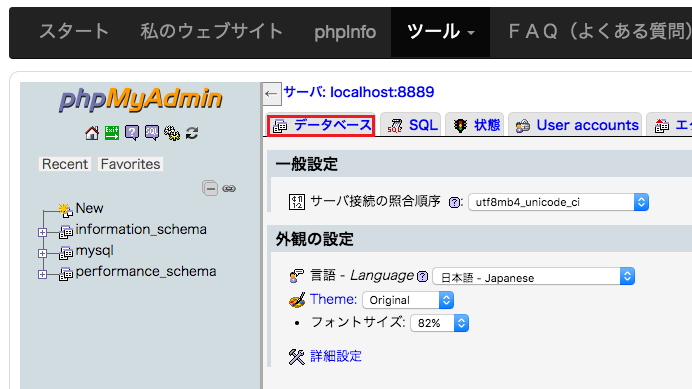The width and height of the screenshot is (692, 389).
Task: Select performance_schema database
Action: pyautogui.click(x=146, y=272)
